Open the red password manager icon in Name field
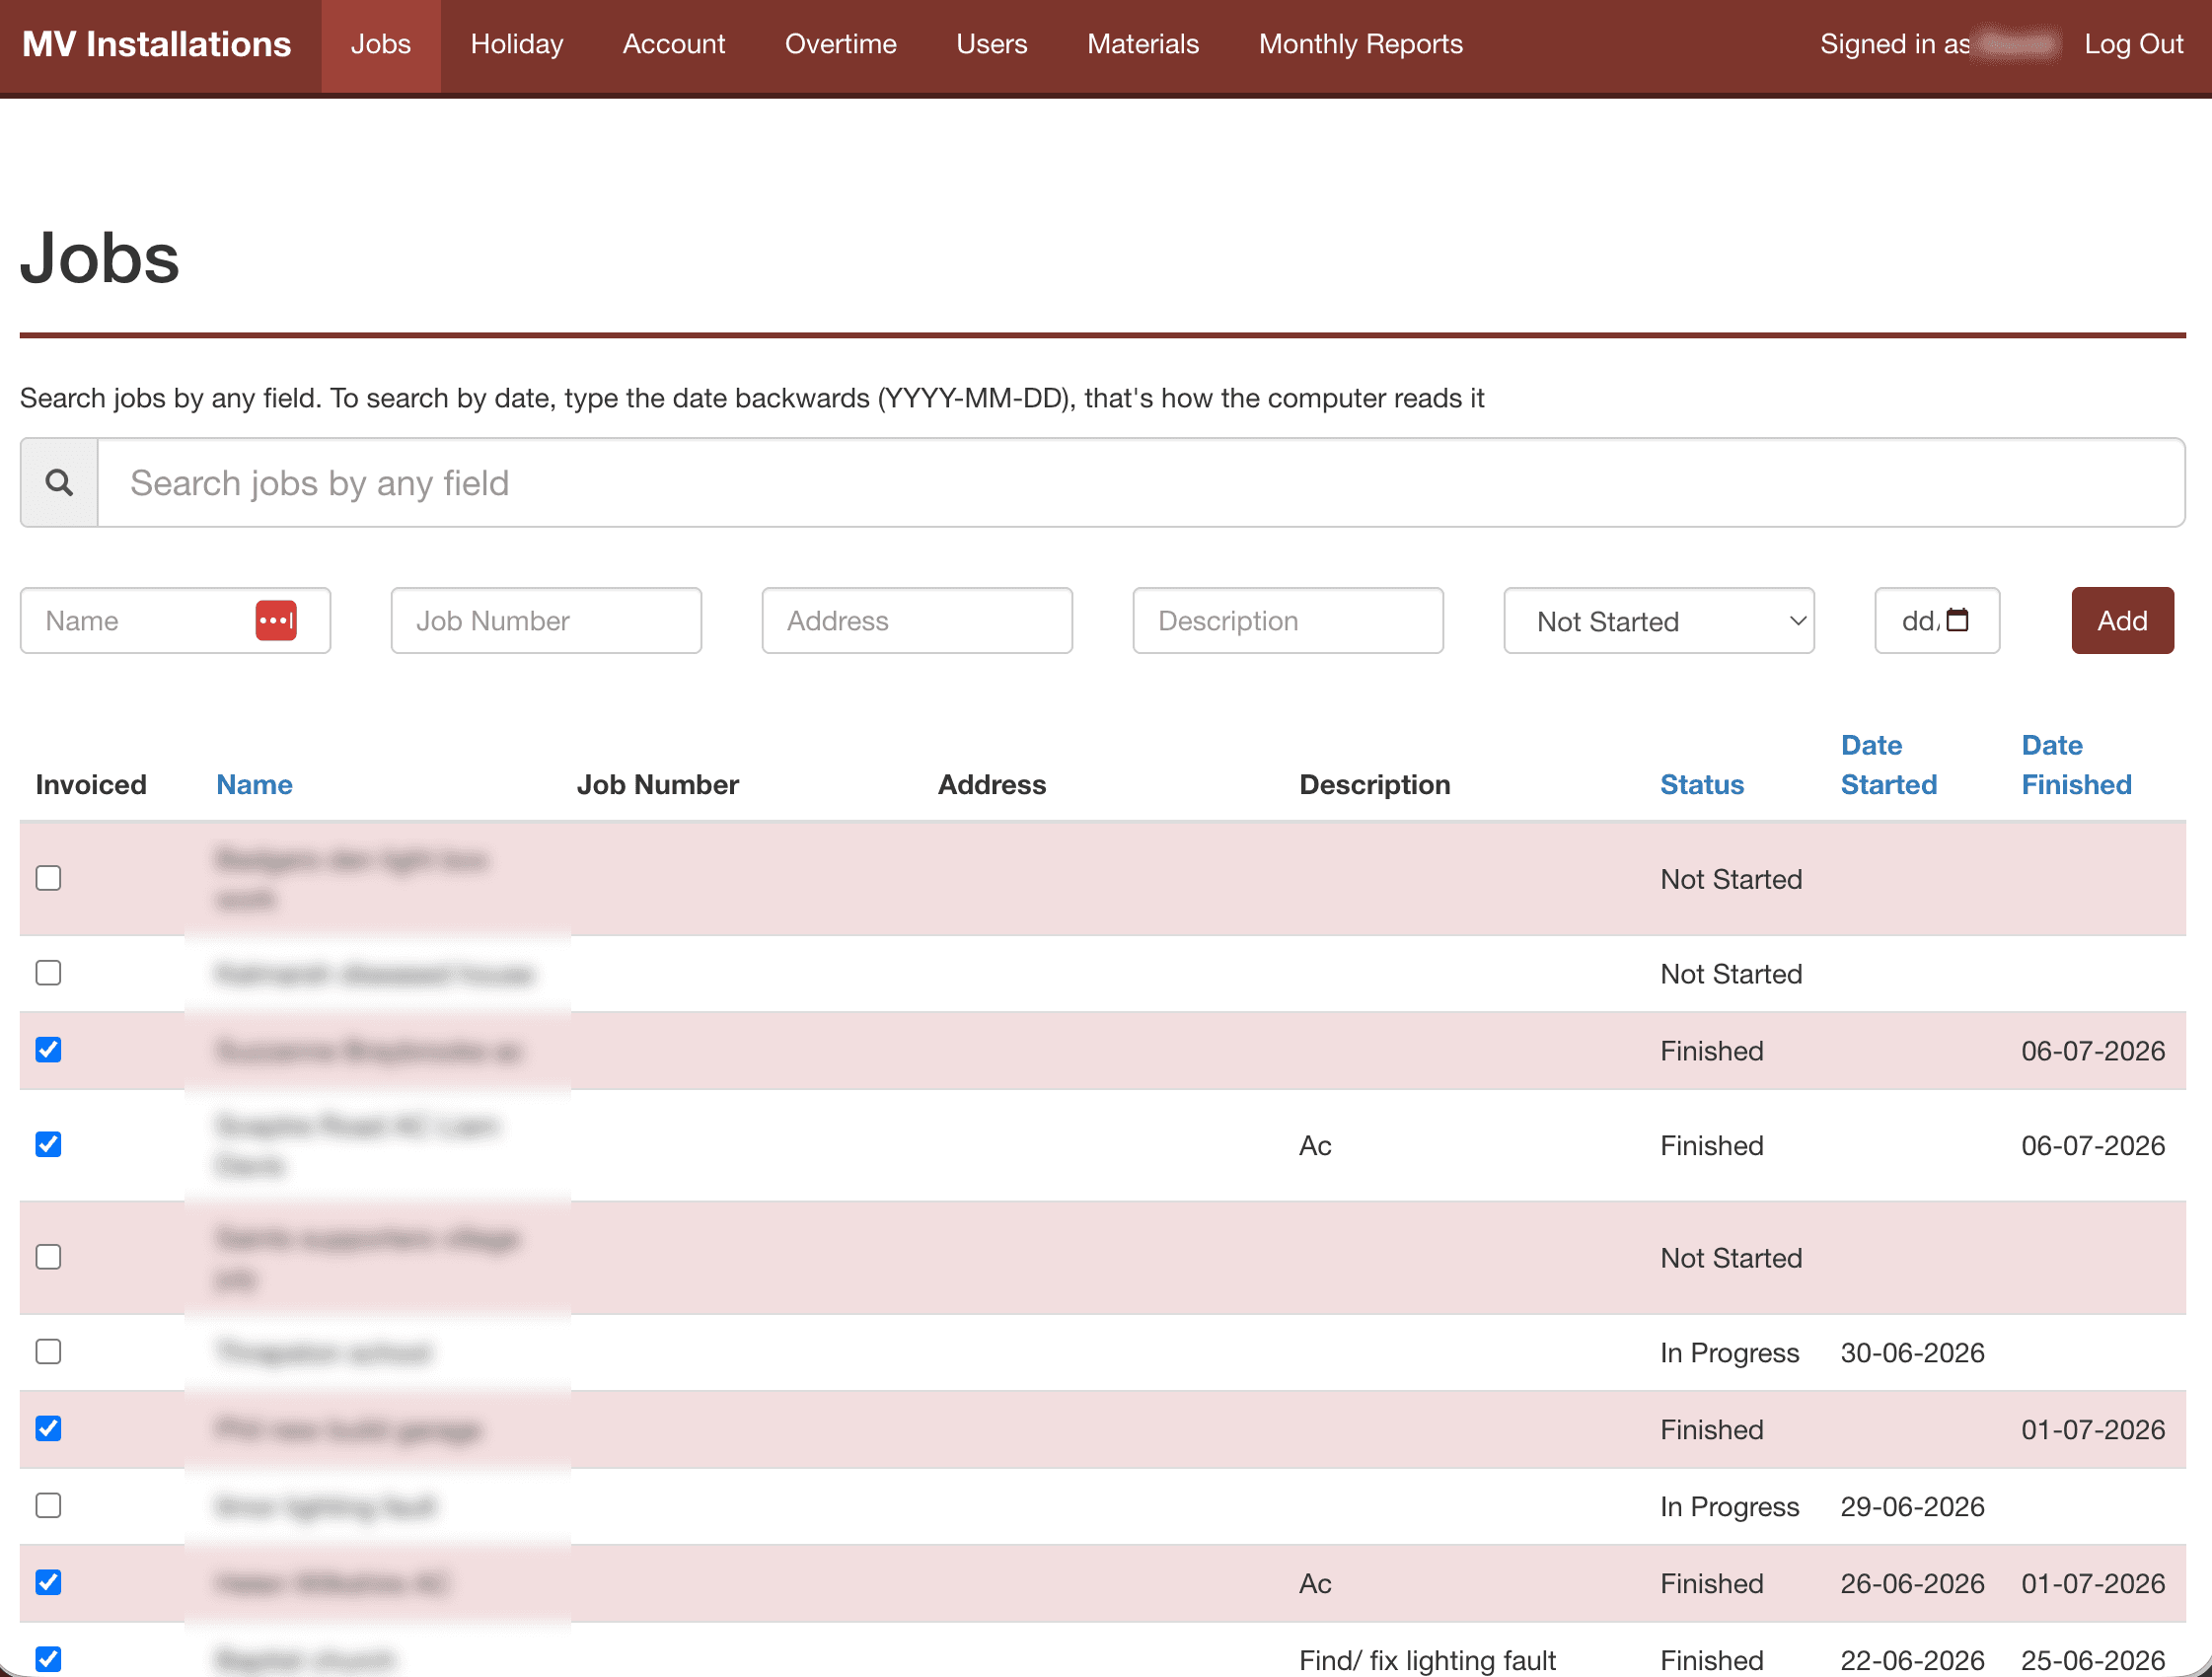The height and width of the screenshot is (1677, 2212). point(276,621)
